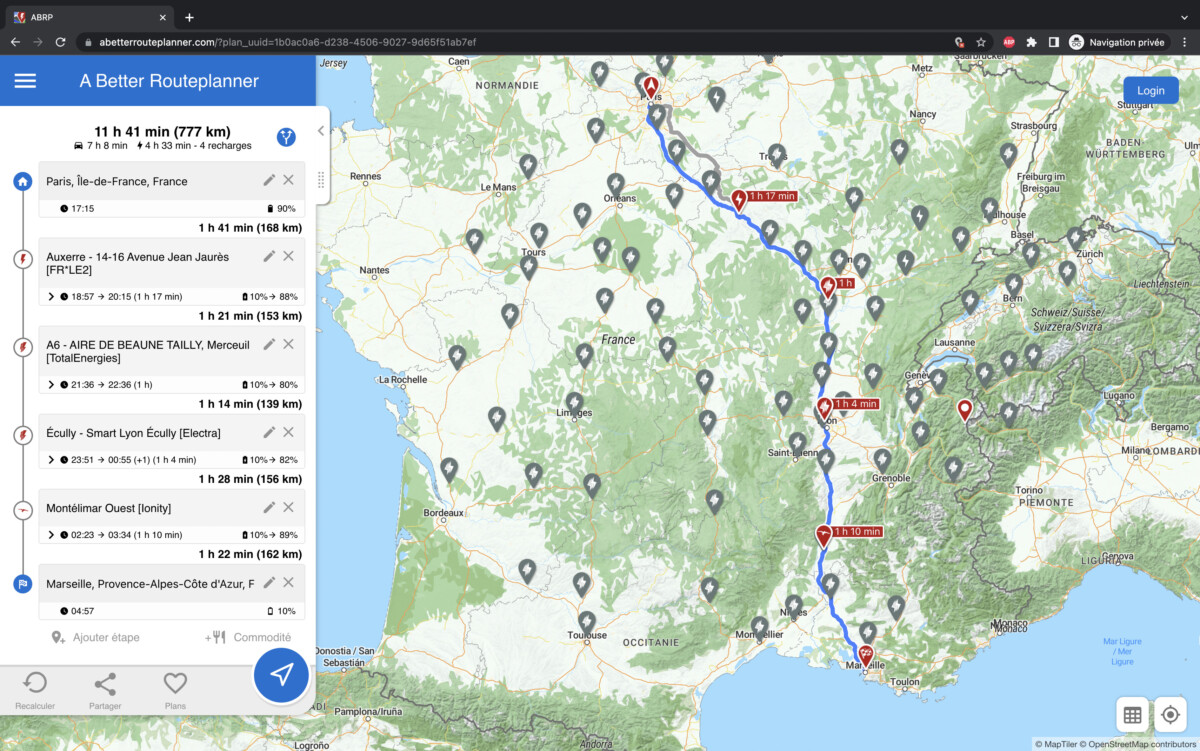Edit the Paris departure waypoint
Screen dimensions: 1200x751
coord(269,180)
